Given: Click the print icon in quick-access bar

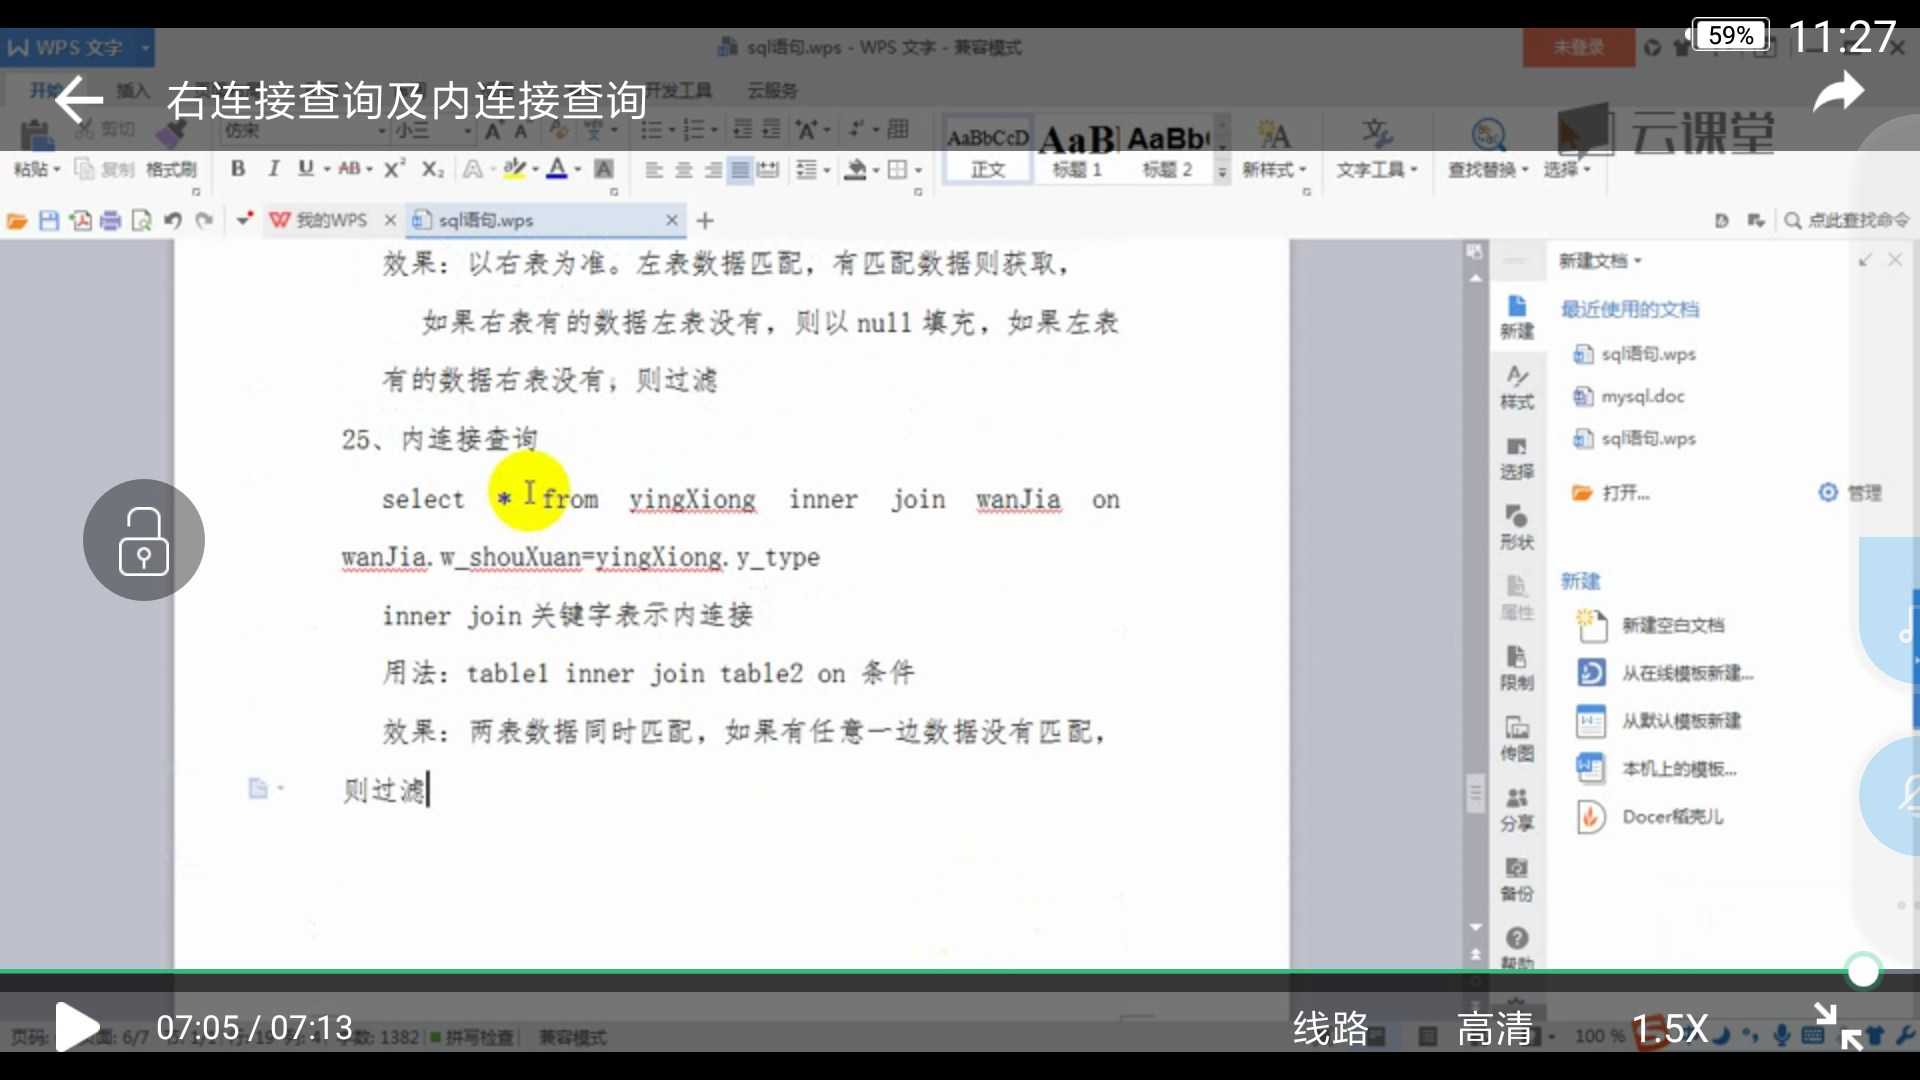Looking at the screenshot, I should point(111,221).
